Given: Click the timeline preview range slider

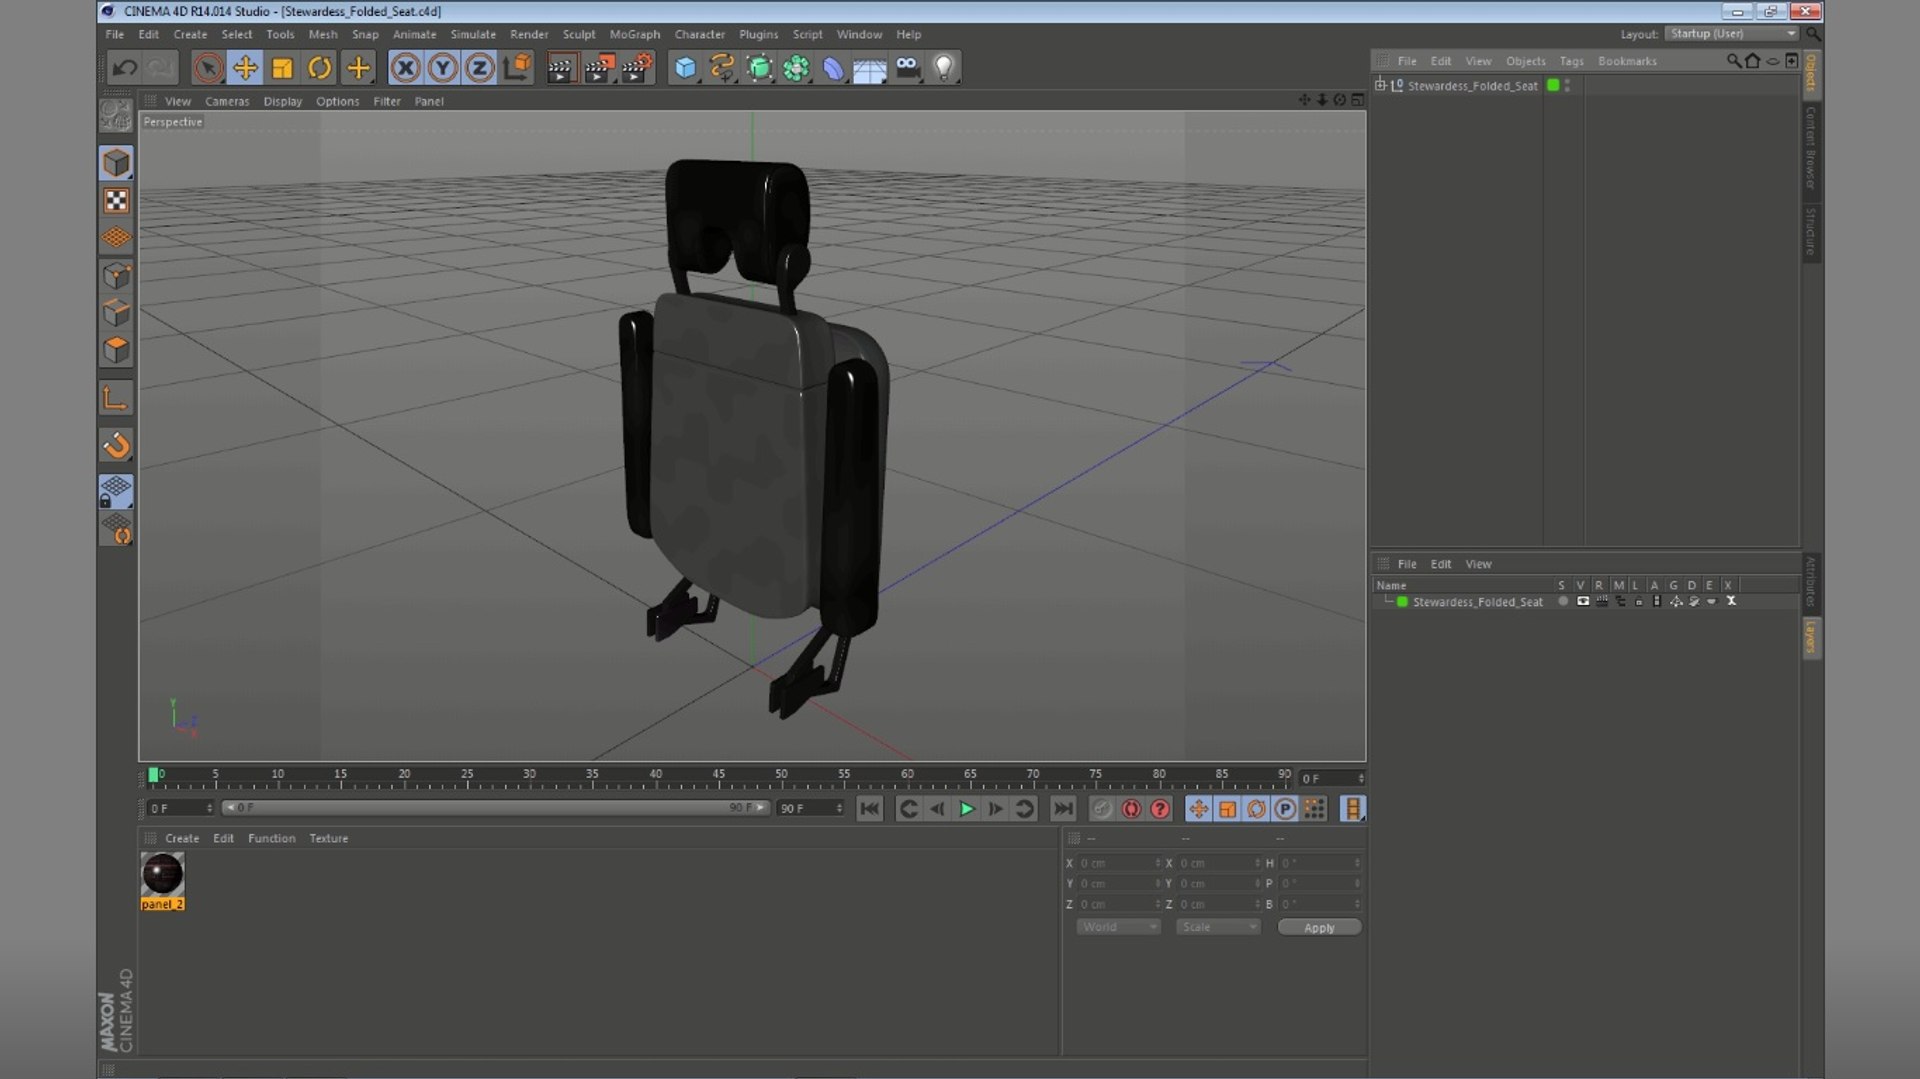Looking at the screenshot, I should 496,807.
